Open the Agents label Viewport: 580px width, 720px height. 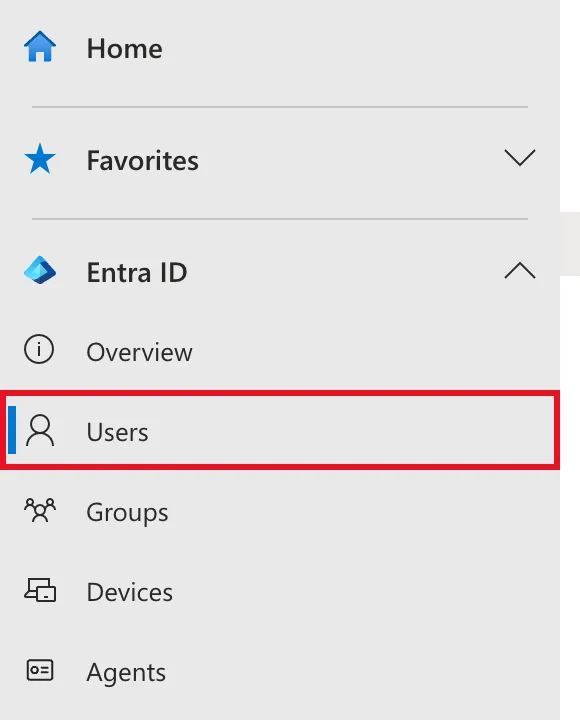[126, 673]
